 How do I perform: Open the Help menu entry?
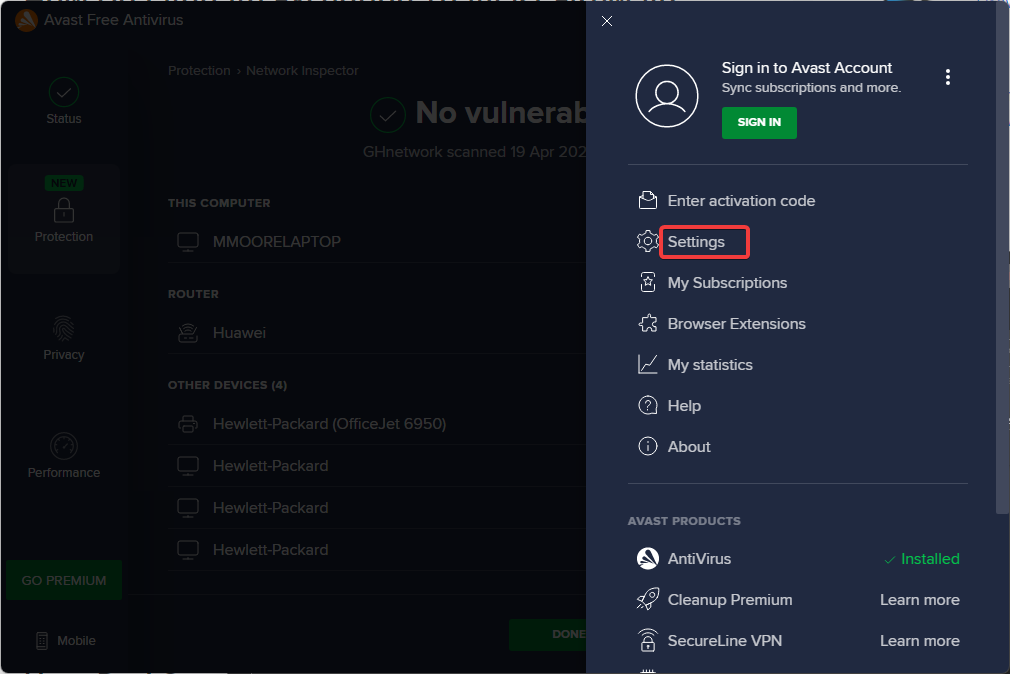tap(684, 406)
